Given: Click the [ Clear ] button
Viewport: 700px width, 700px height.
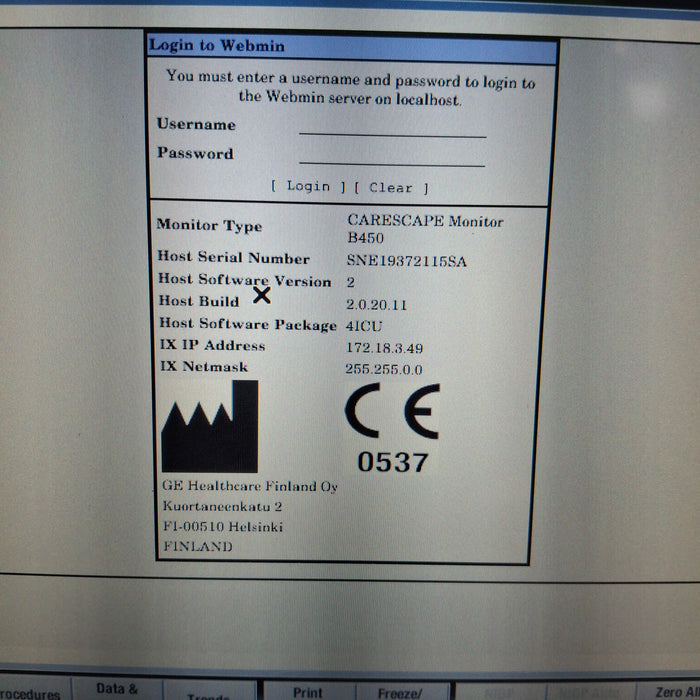Looking at the screenshot, I should pos(392,188).
